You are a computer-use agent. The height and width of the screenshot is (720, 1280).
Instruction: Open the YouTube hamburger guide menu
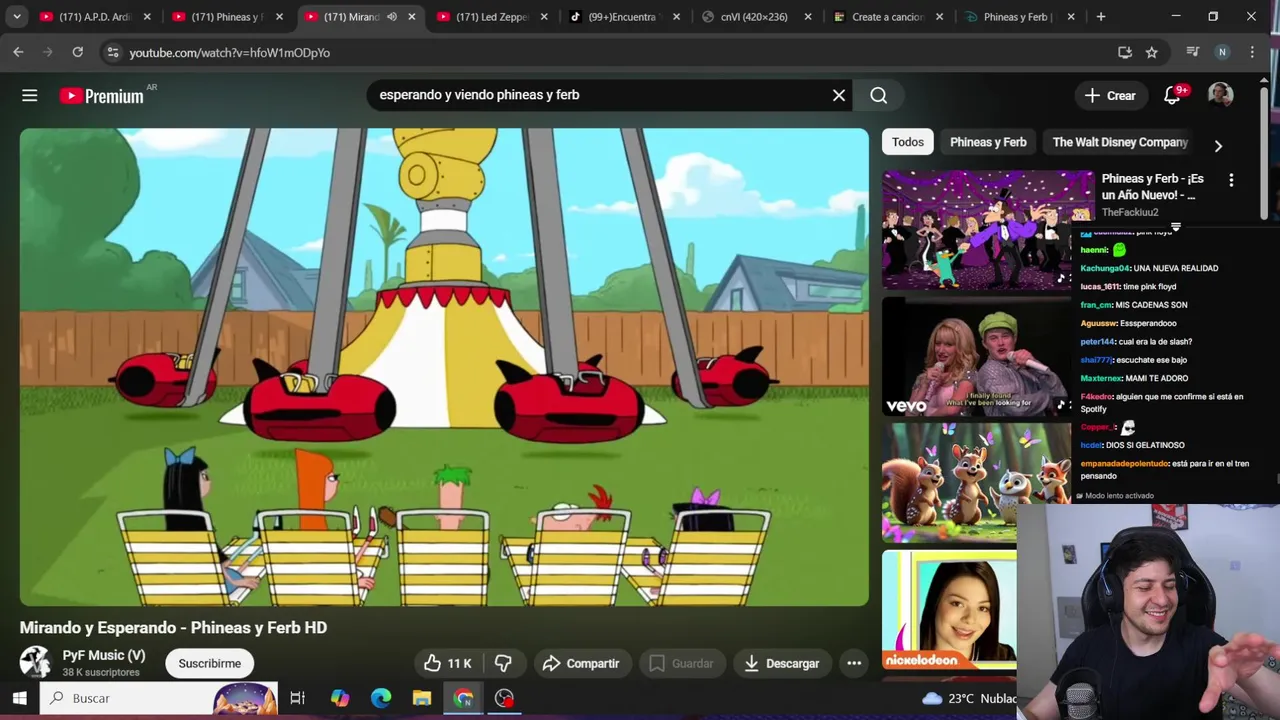point(30,95)
